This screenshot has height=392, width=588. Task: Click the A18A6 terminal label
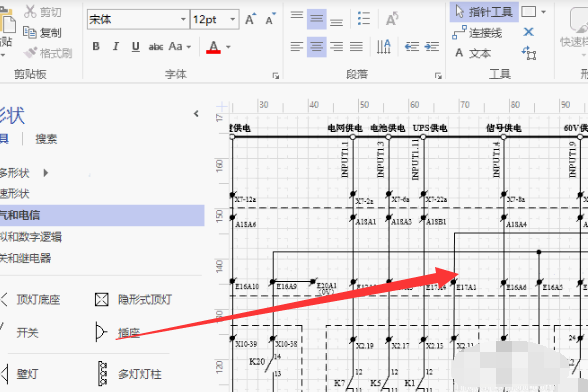click(x=246, y=224)
